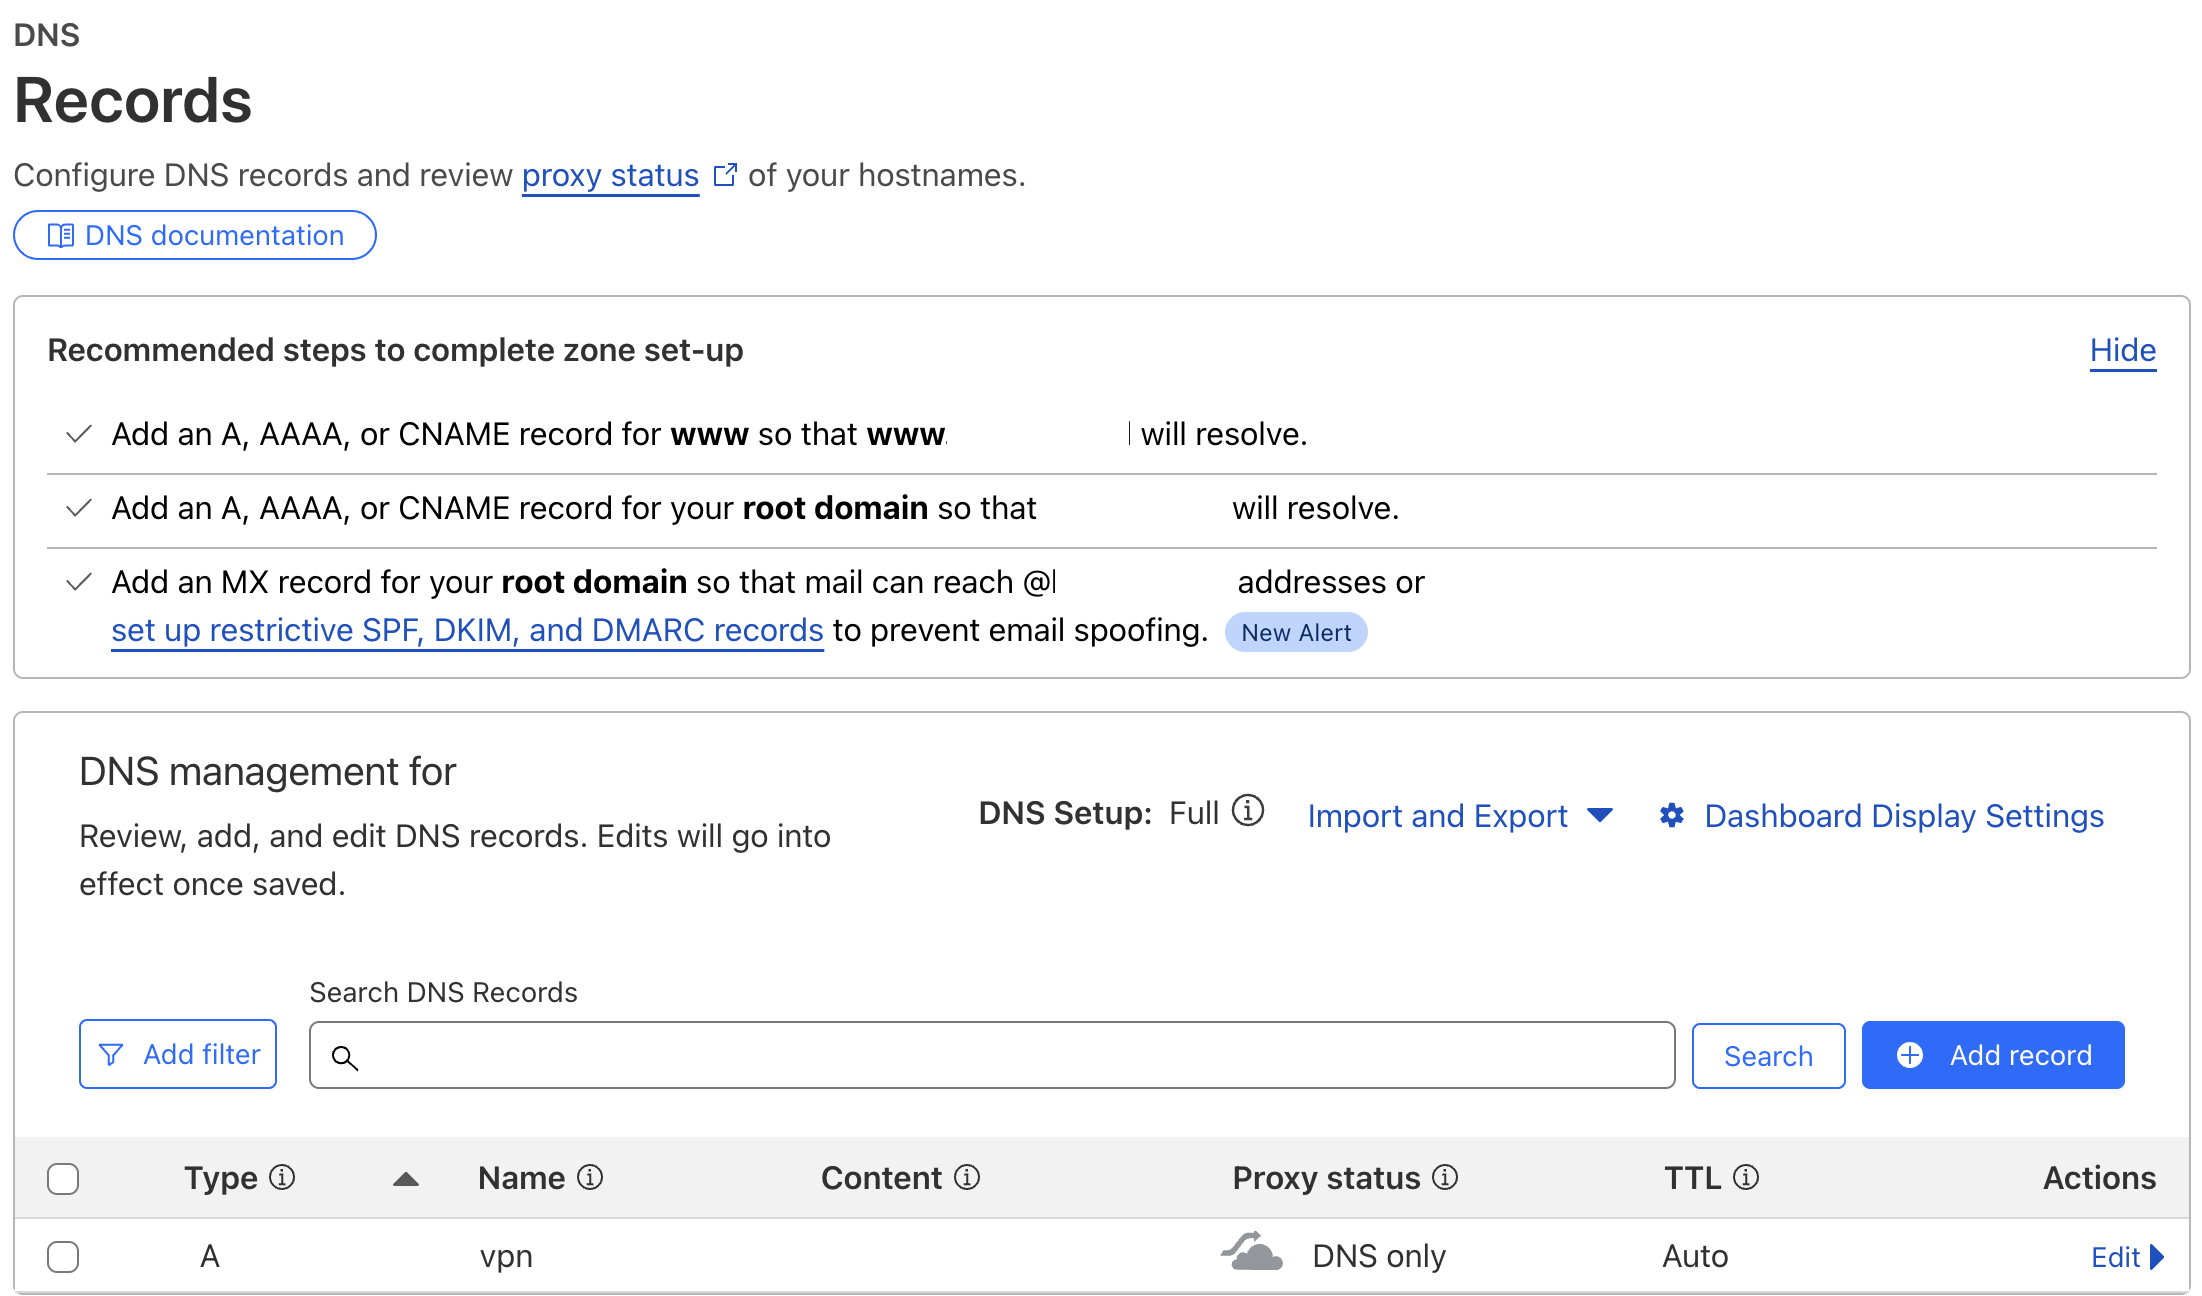Click the TTL column info icon
Screen dimensions: 2202x1296
1746,1177
